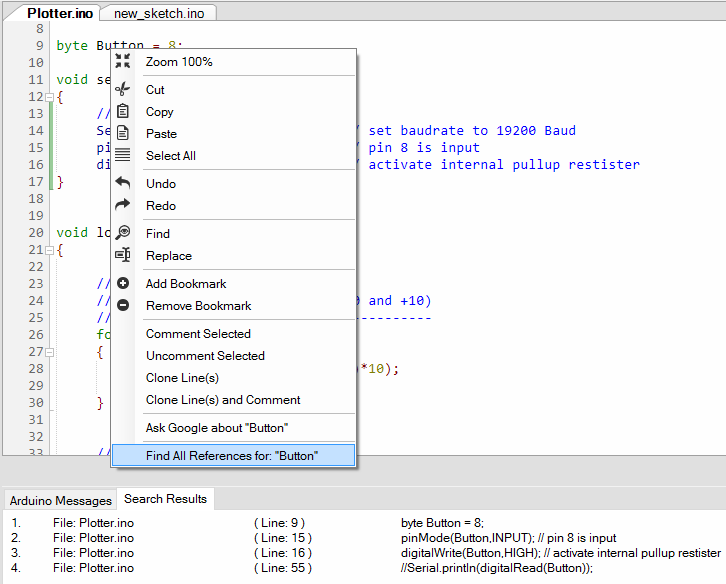Click the Copy clipboard icon
726x584 pixels.
click(123, 111)
